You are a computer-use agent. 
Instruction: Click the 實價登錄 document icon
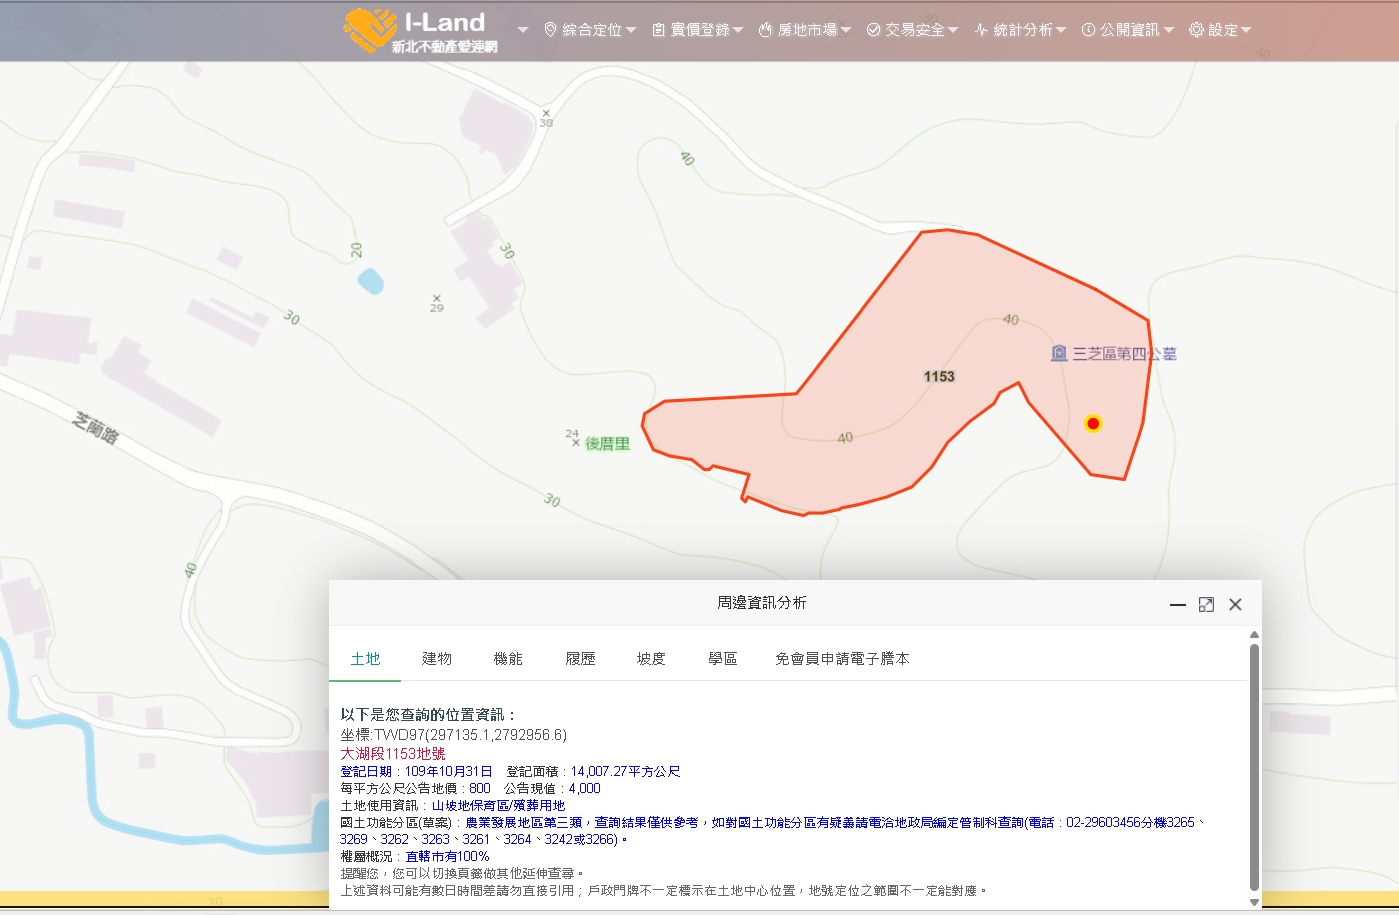click(x=660, y=29)
